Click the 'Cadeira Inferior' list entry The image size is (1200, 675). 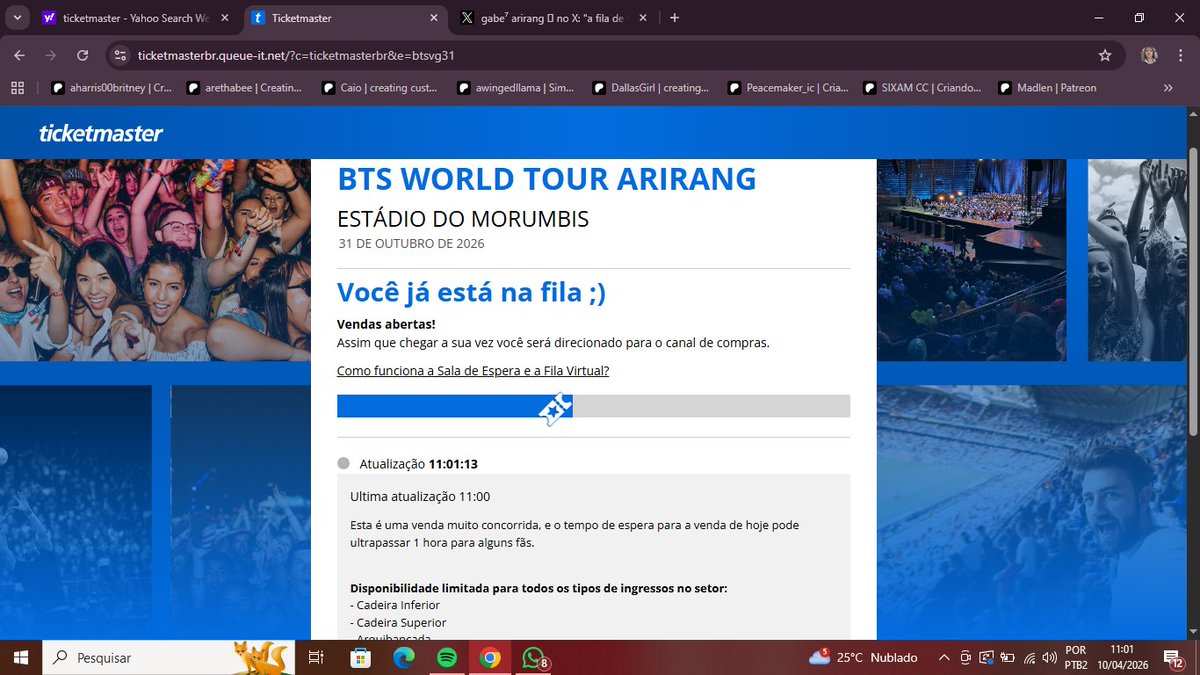[395, 605]
